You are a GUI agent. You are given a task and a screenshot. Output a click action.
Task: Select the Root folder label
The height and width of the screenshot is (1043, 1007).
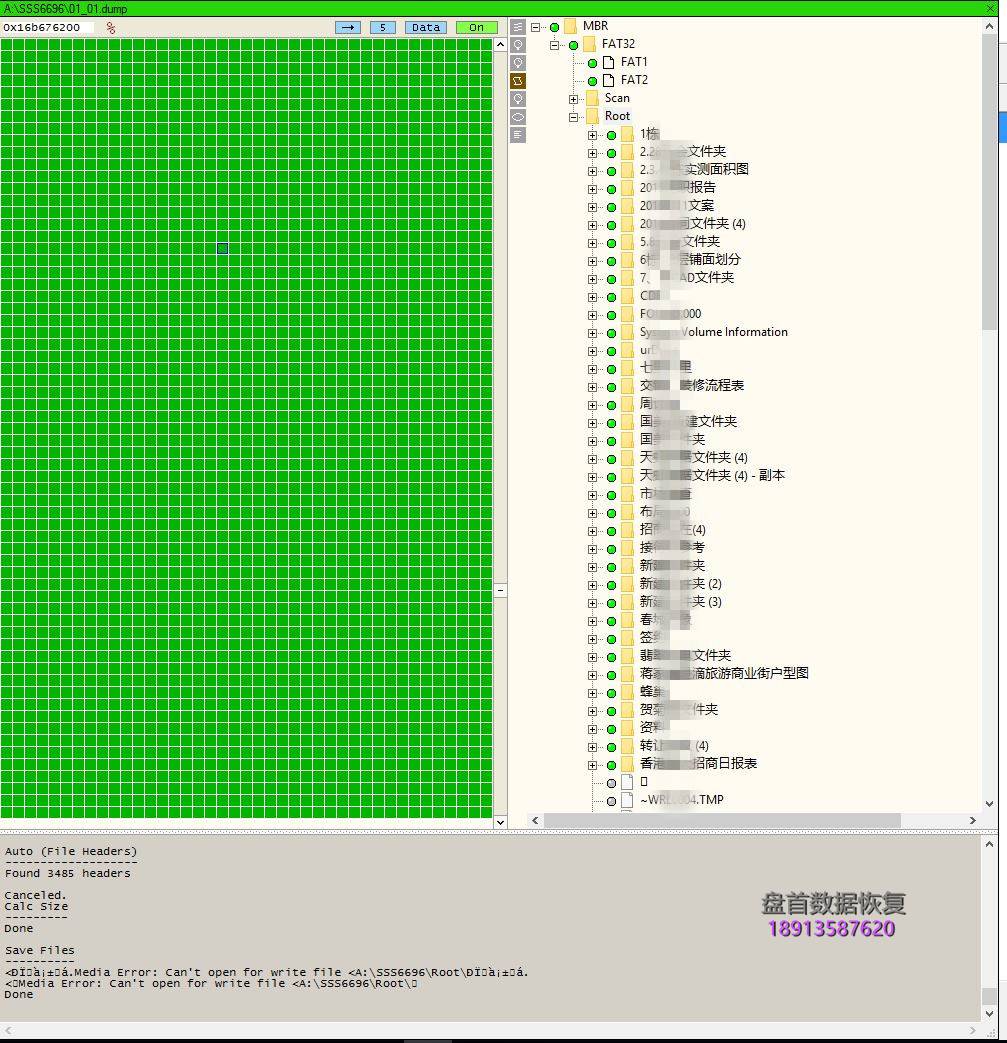(617, 116)
